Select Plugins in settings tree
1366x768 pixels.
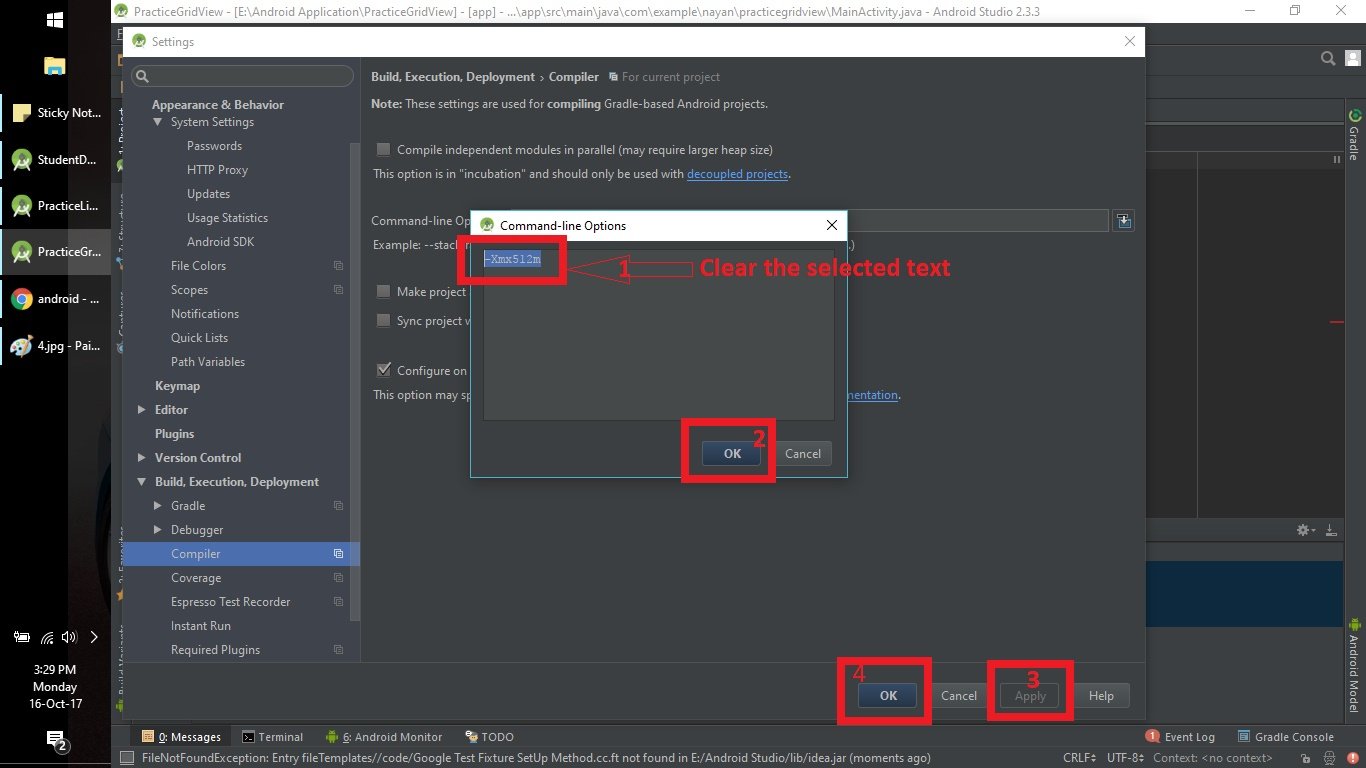(x=174, y=434)
